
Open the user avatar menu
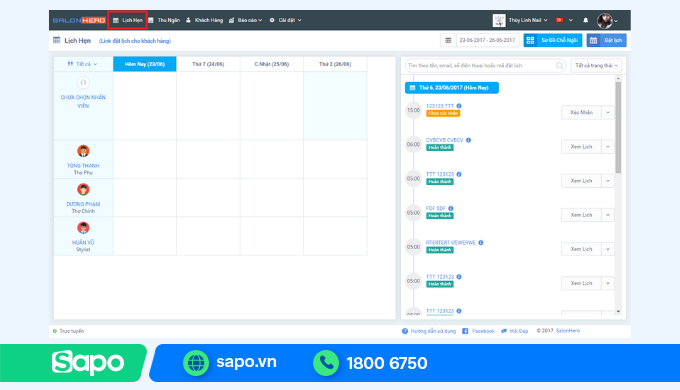coord(607,20)
